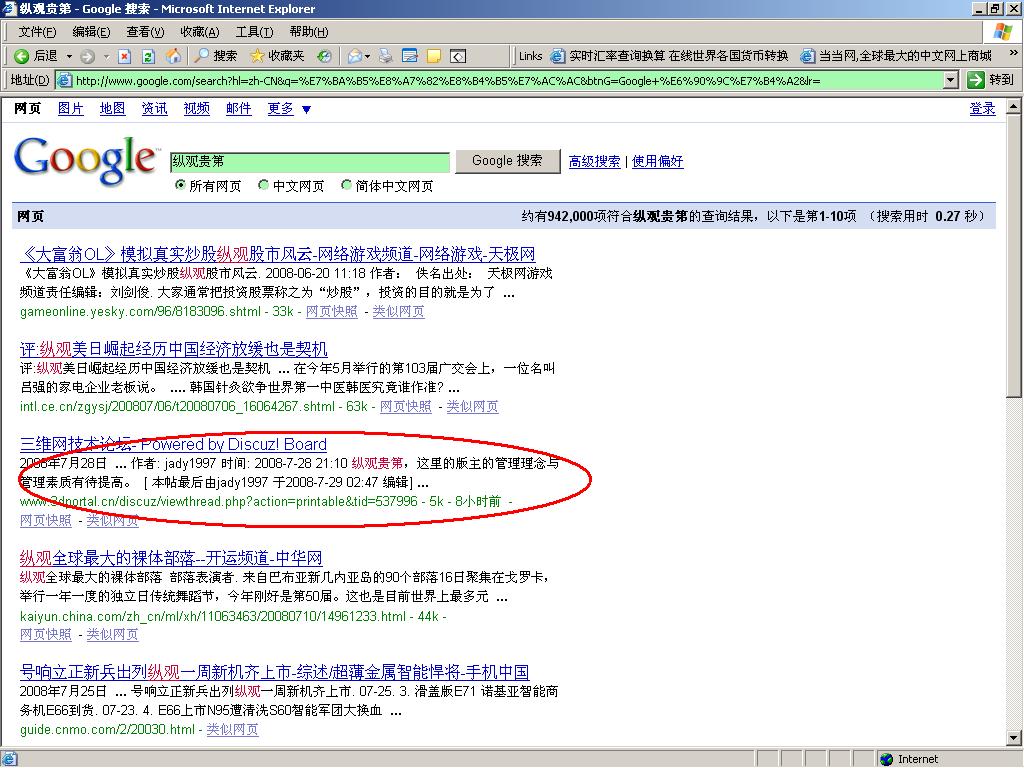
Task: Select the 中文网页 radio button
Action: (x=263, y=185)
